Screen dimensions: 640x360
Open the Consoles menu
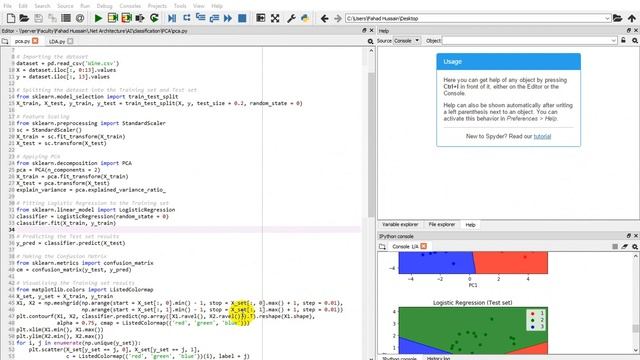pos(130,6)
